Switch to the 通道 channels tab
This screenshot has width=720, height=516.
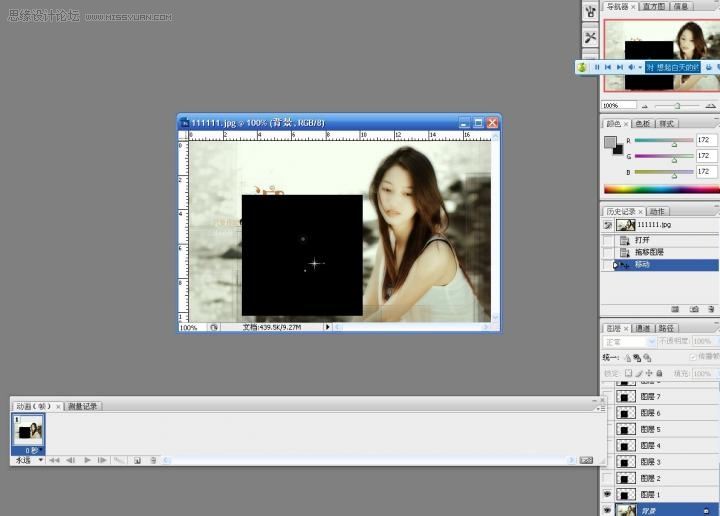click(x=643, y=328)
